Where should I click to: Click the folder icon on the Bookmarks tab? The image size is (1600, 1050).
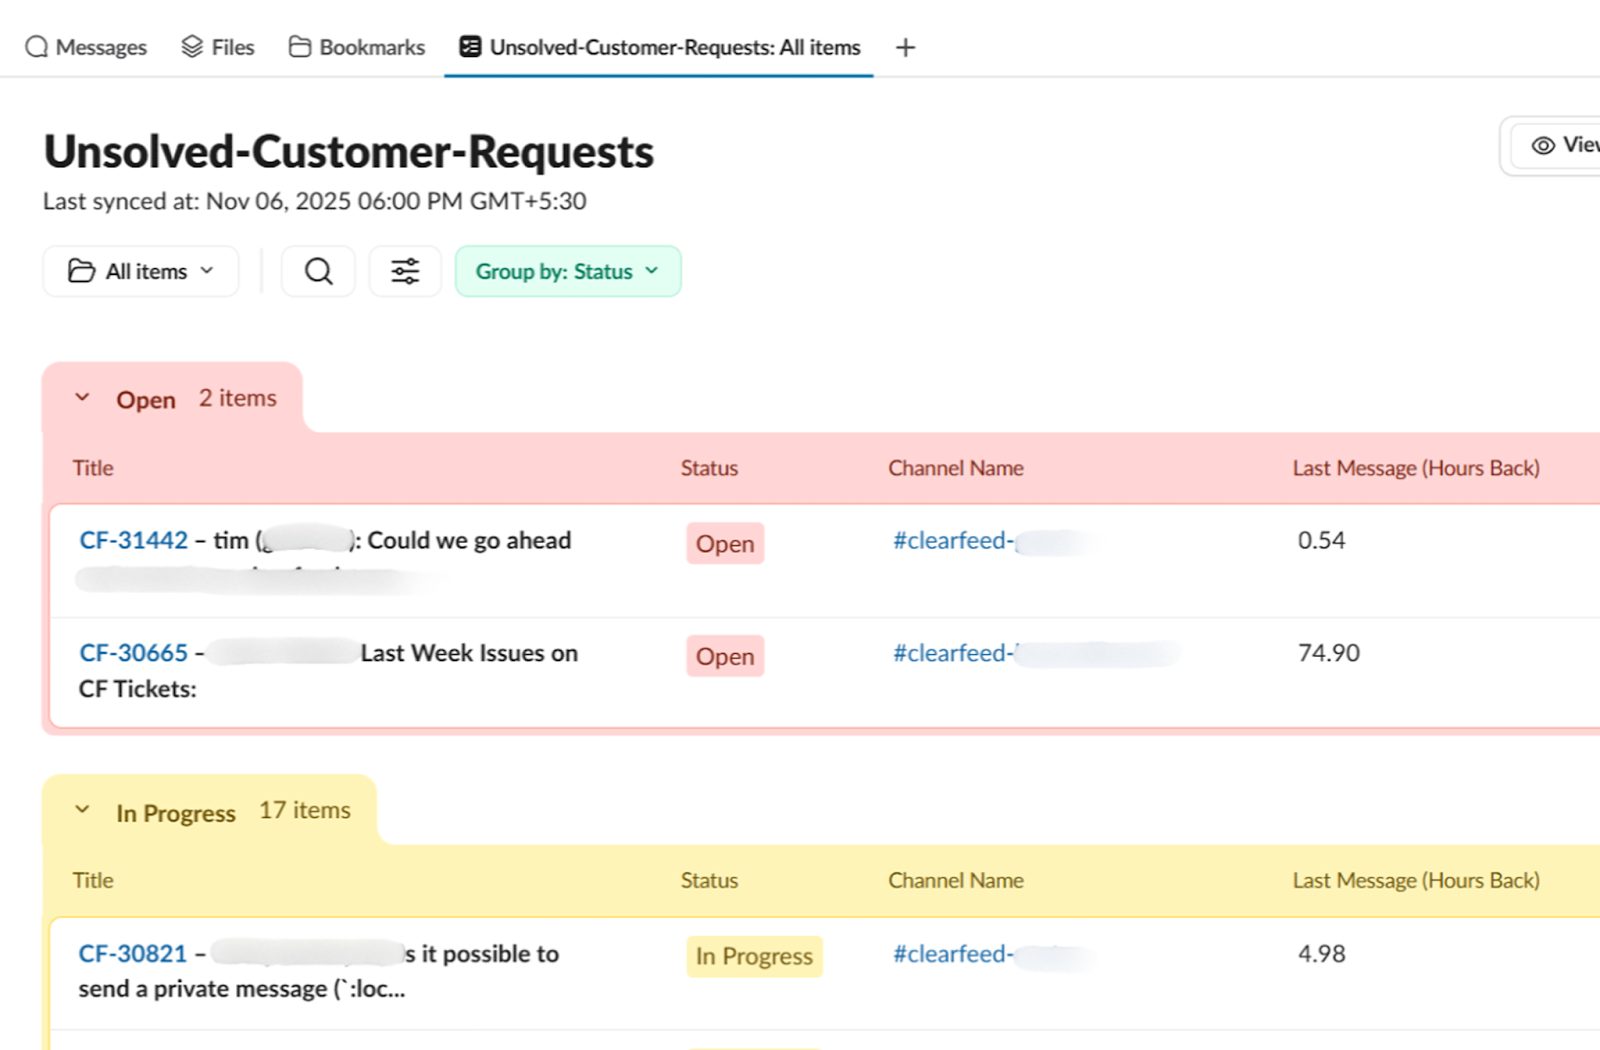tap(298, 45)
